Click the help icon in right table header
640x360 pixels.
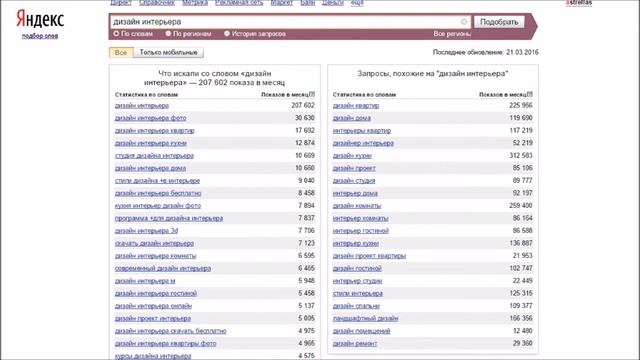point(530,94)
